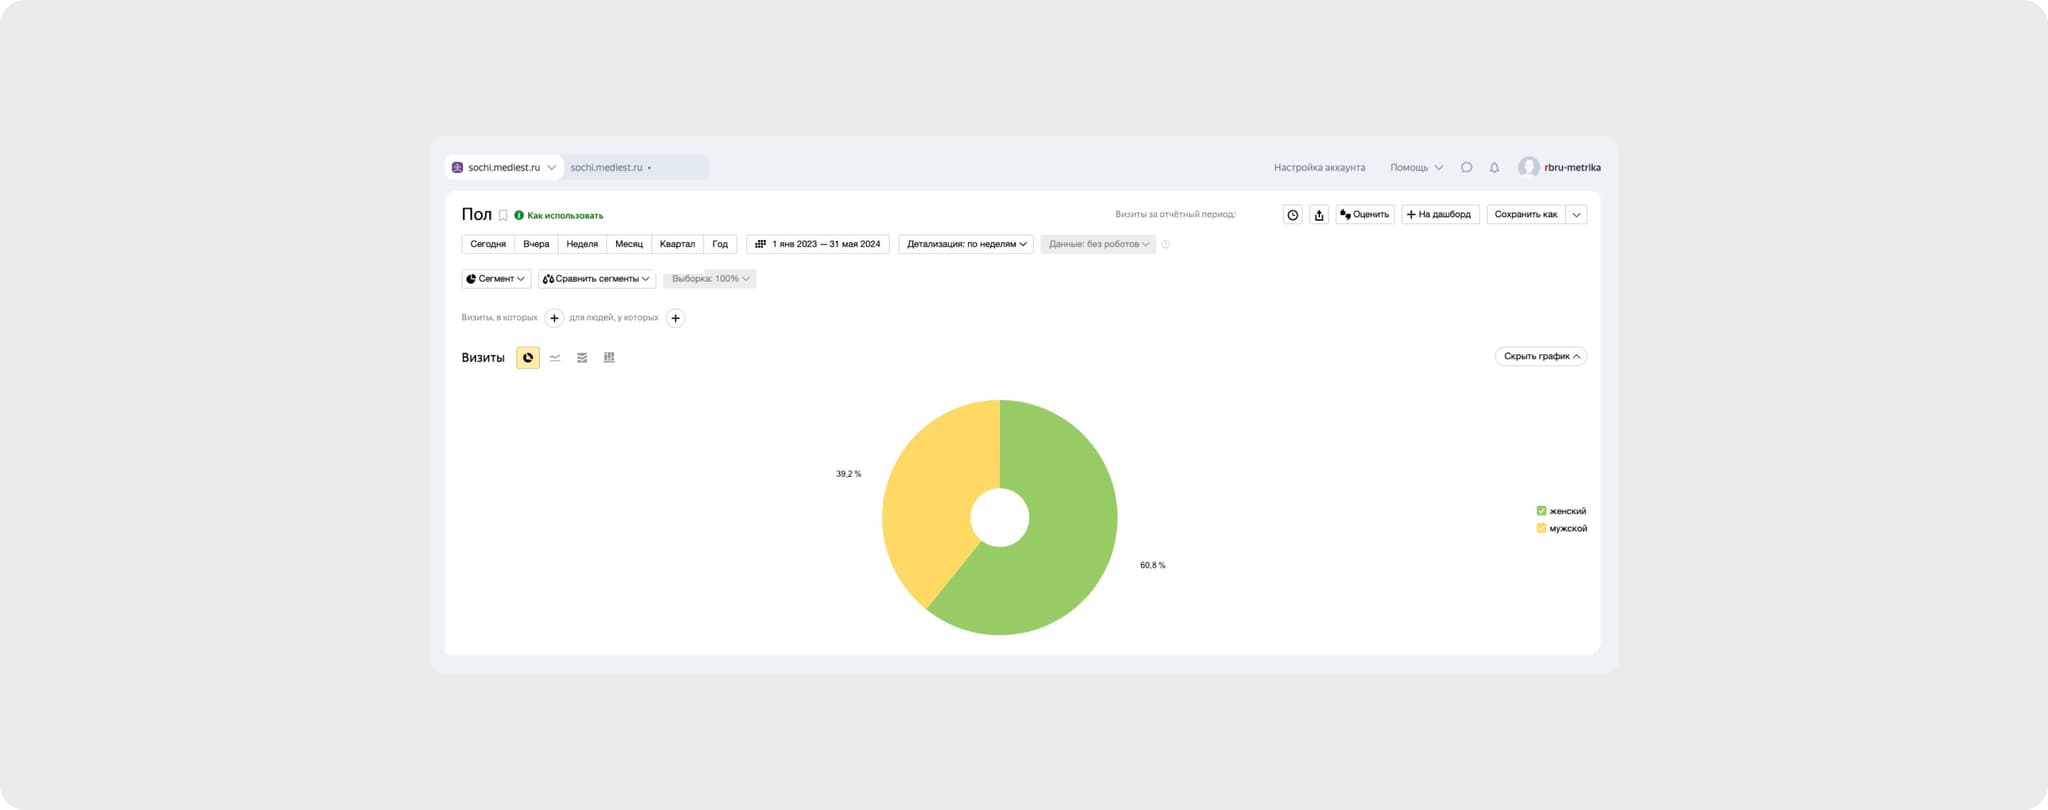This screenshot has width=2048, height=810.
Task: Switch to the stacked area chart icon
Action: coord(582,358)
